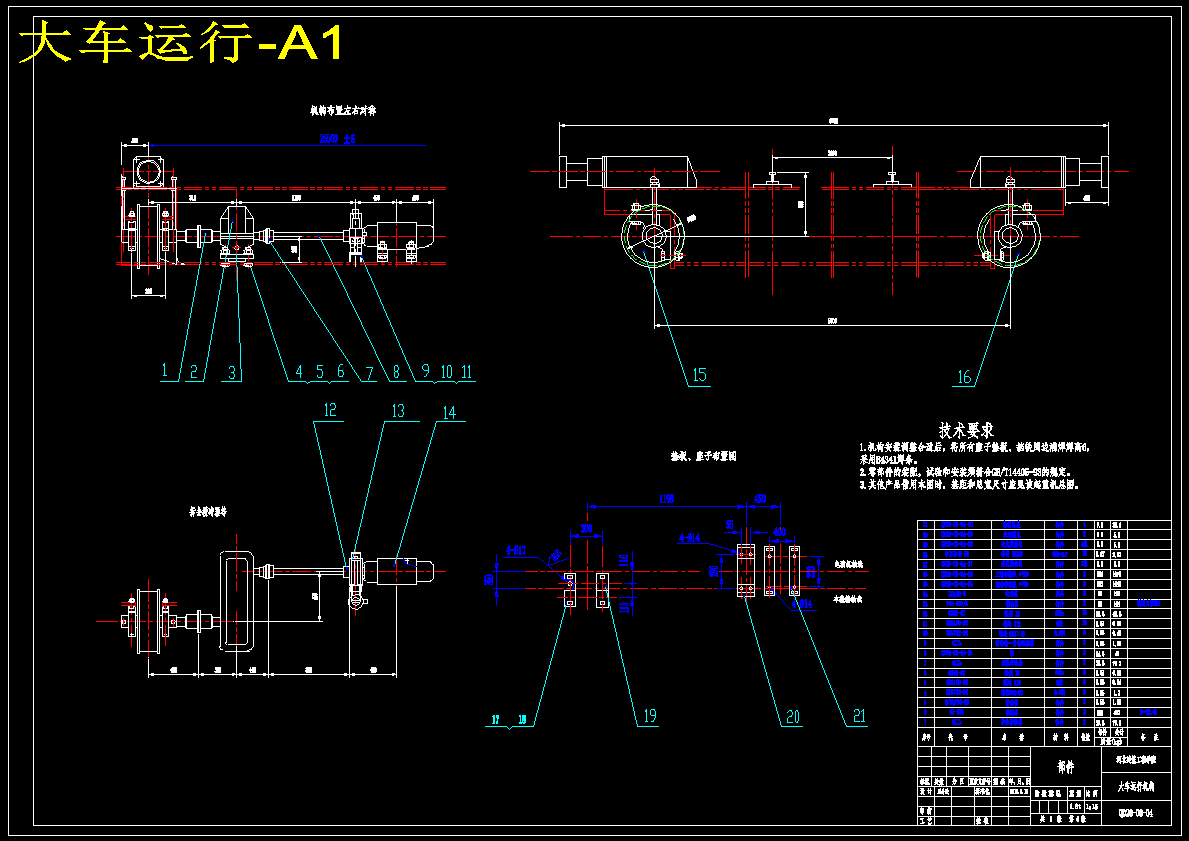
Task: Pick part balloon number 10
Action: click(447, 372)
